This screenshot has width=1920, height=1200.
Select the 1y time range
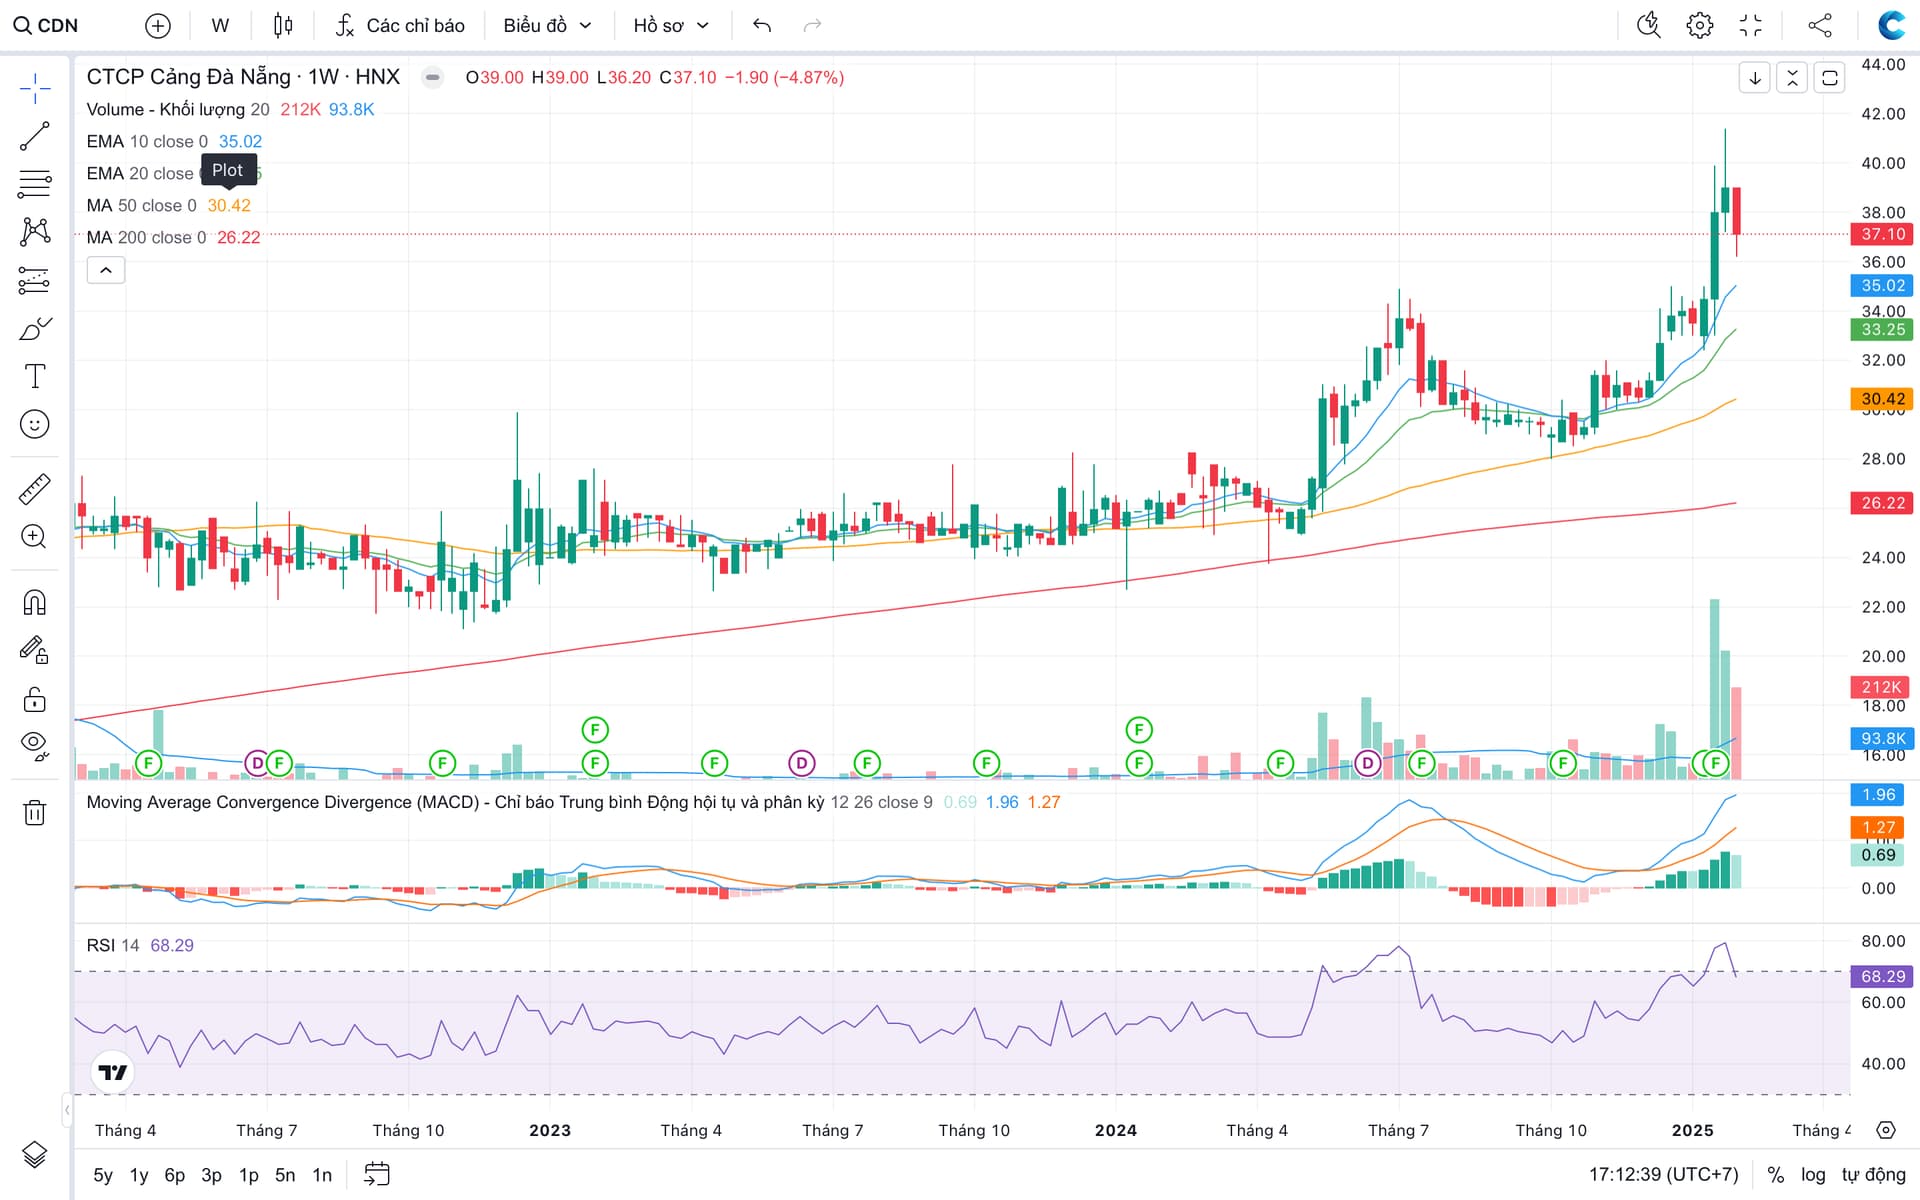(139, 1174)
